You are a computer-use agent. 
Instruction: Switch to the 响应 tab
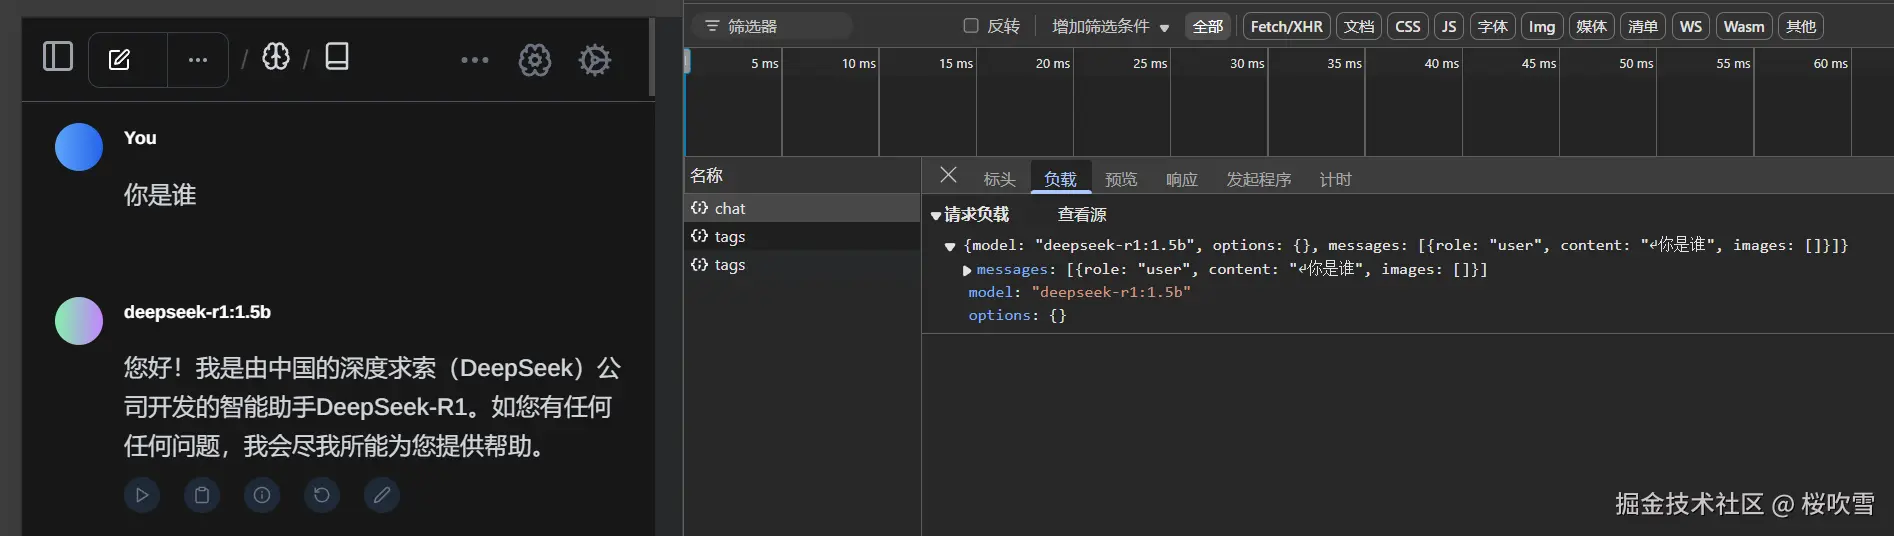1181,179
